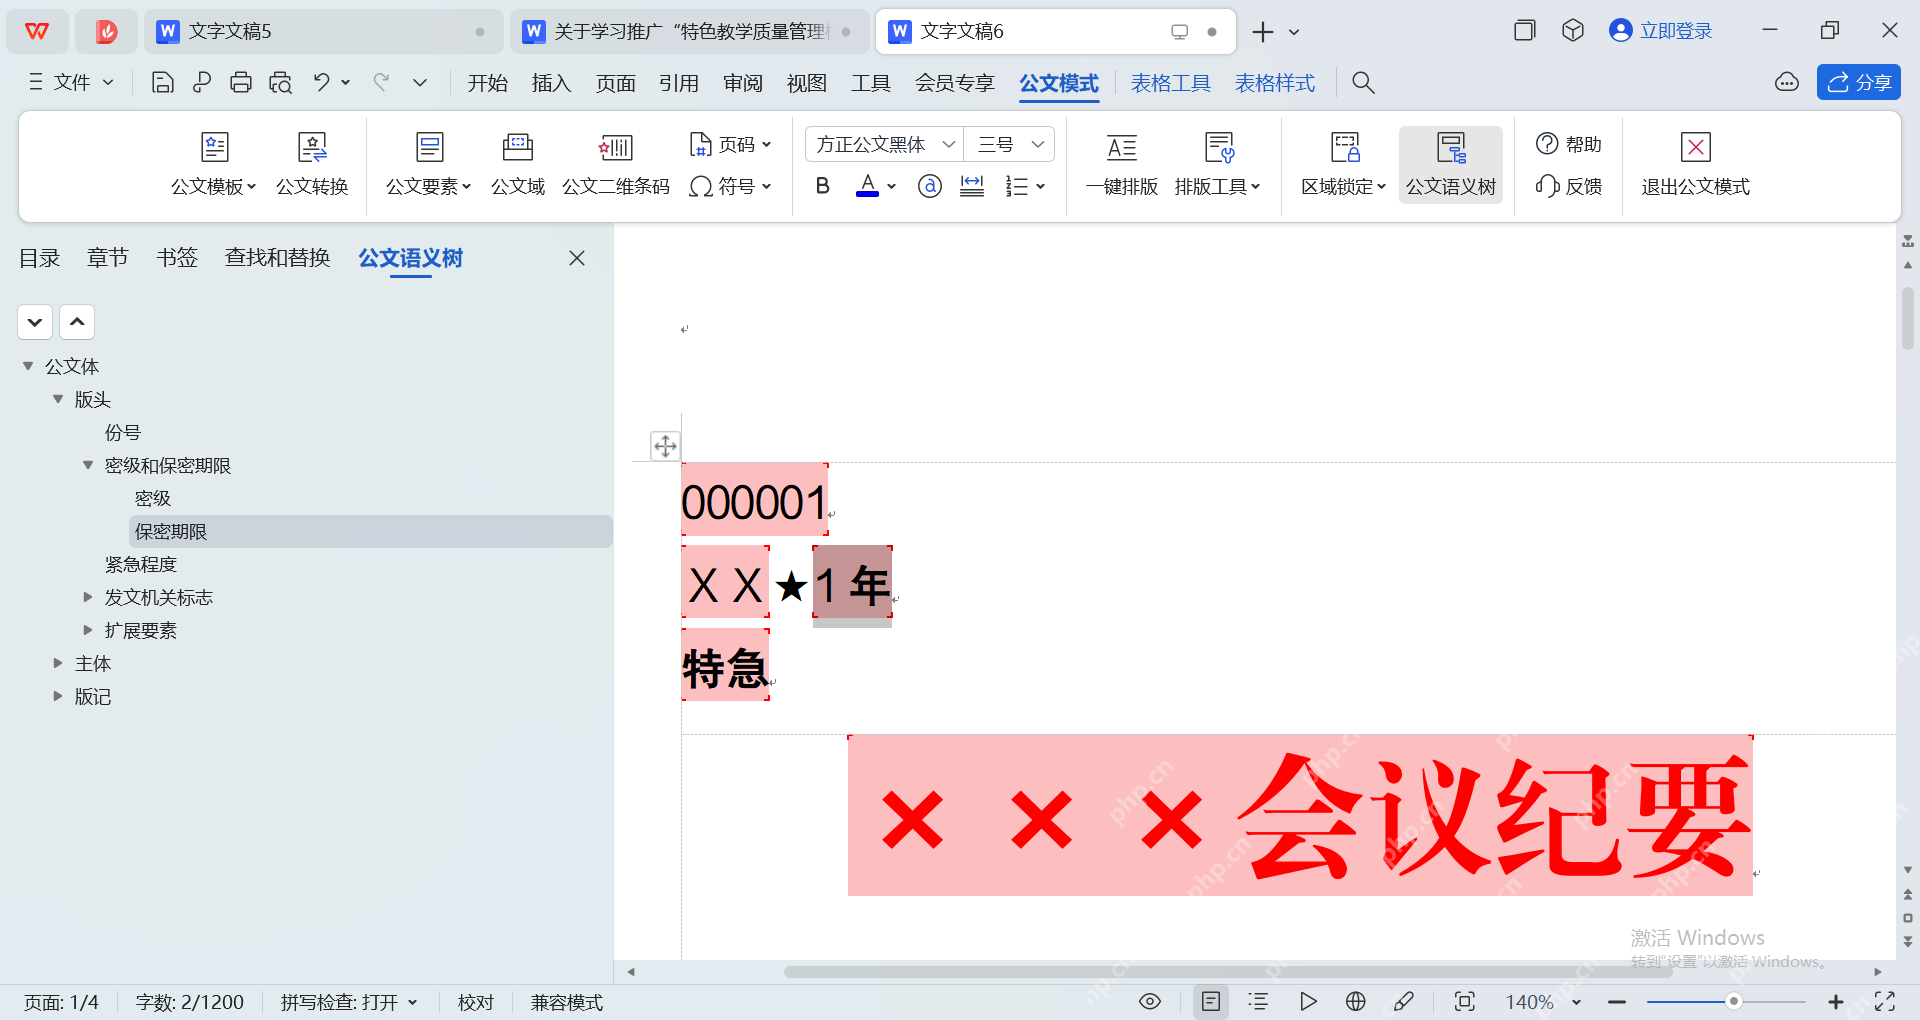Click the zoom slider handle in status bar
The width and height of the screenshot is (1920, 1020).
click(1734, 1001)
